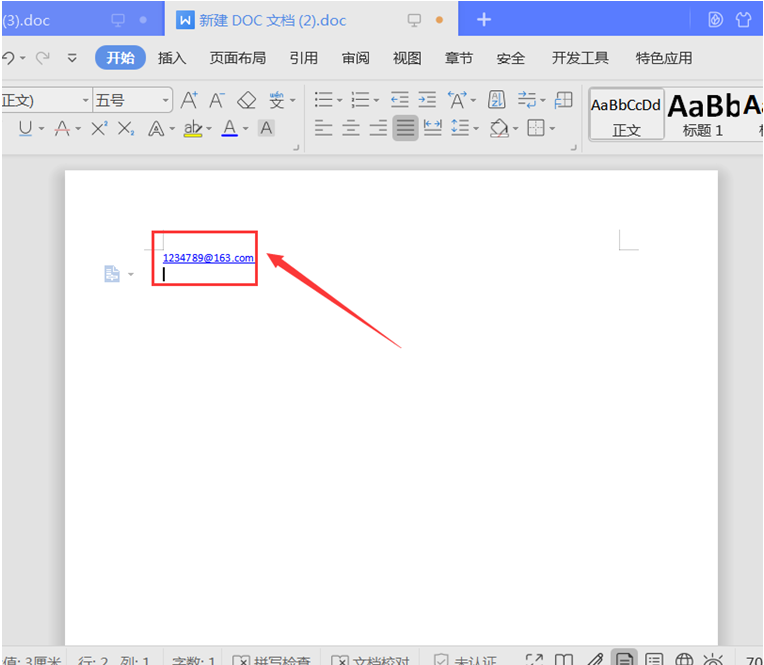764x665 pixels.
Task: Pick yellow text highlight color
Action: click(x=193, y=129)
